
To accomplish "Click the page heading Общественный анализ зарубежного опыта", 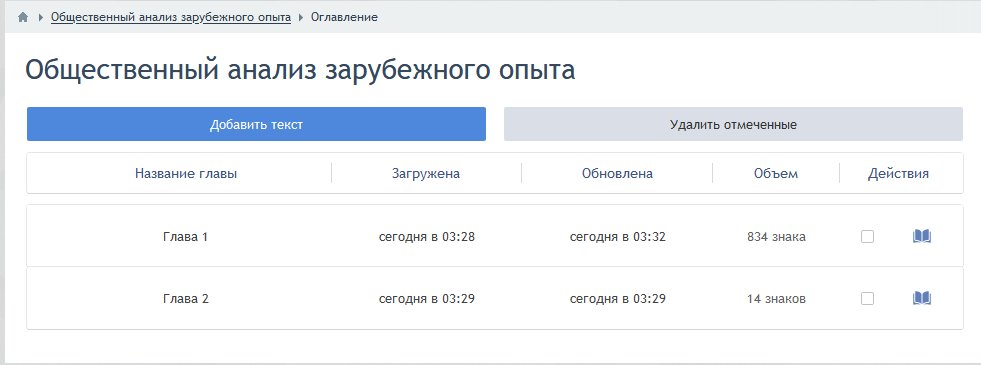I will [x=300, y=70].
